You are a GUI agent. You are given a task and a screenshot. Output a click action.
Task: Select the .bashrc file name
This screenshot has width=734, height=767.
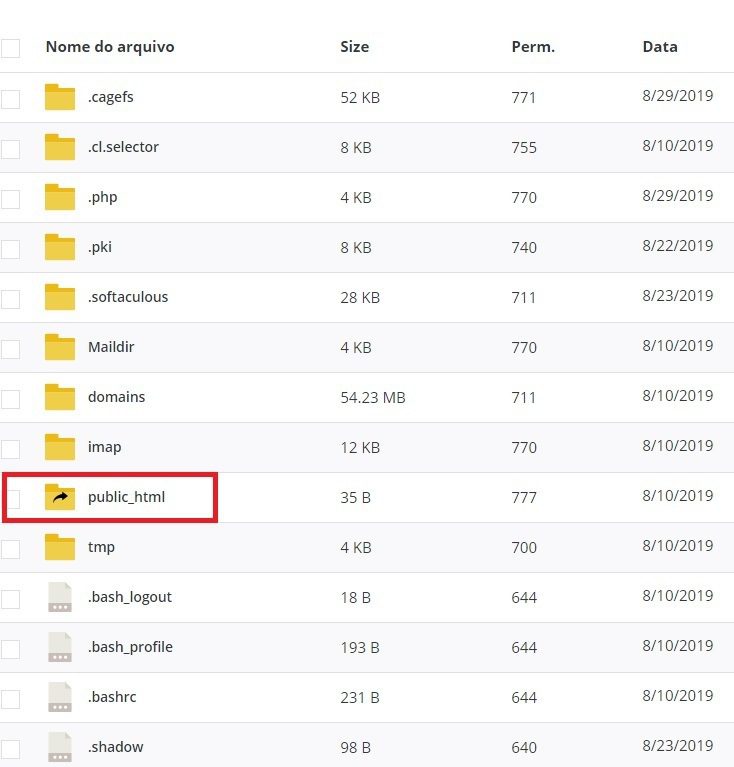pyautogui.click(x=112, y=697)
